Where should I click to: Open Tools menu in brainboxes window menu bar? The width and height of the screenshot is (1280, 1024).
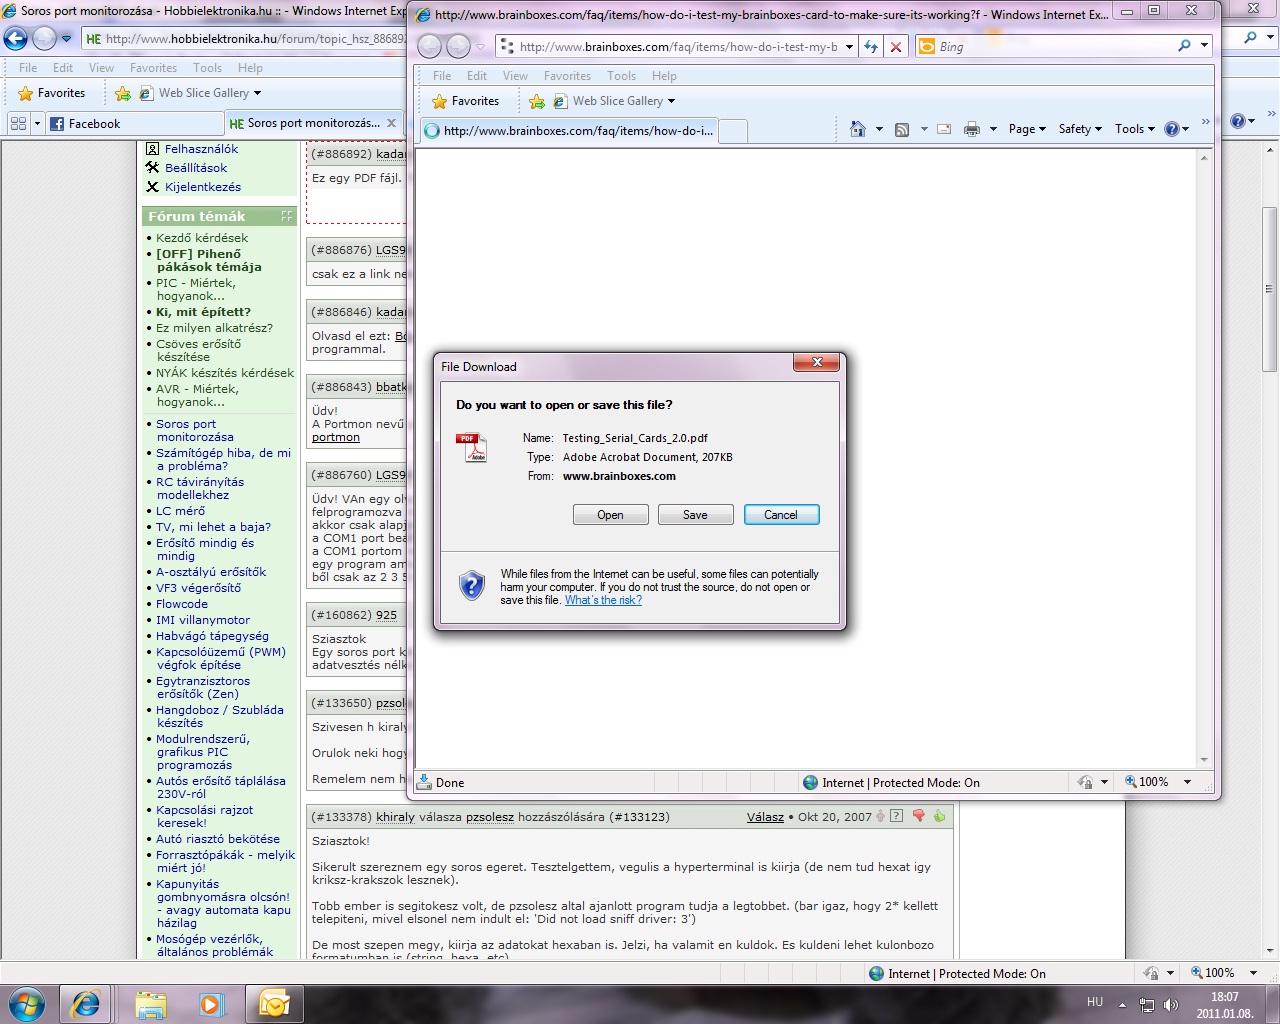pos(621,76)
